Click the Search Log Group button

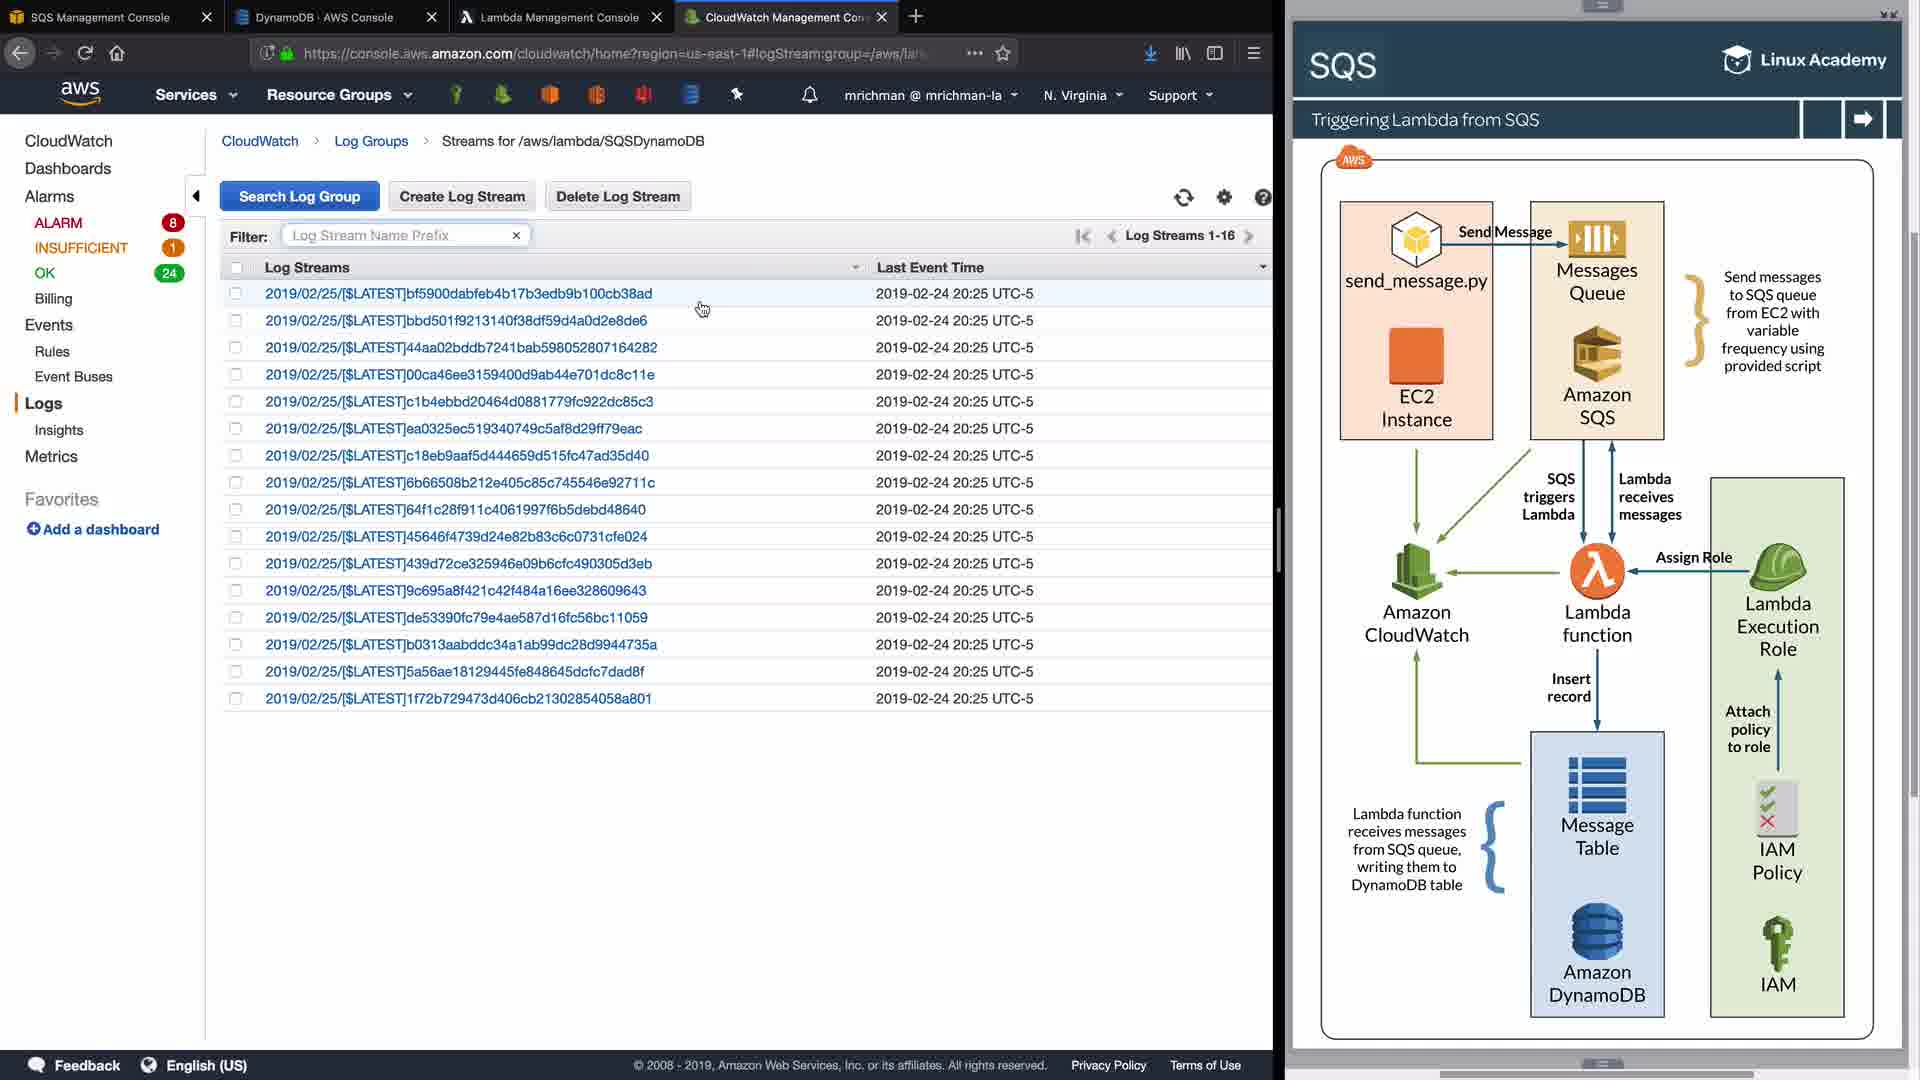click(x=299, y=196)
